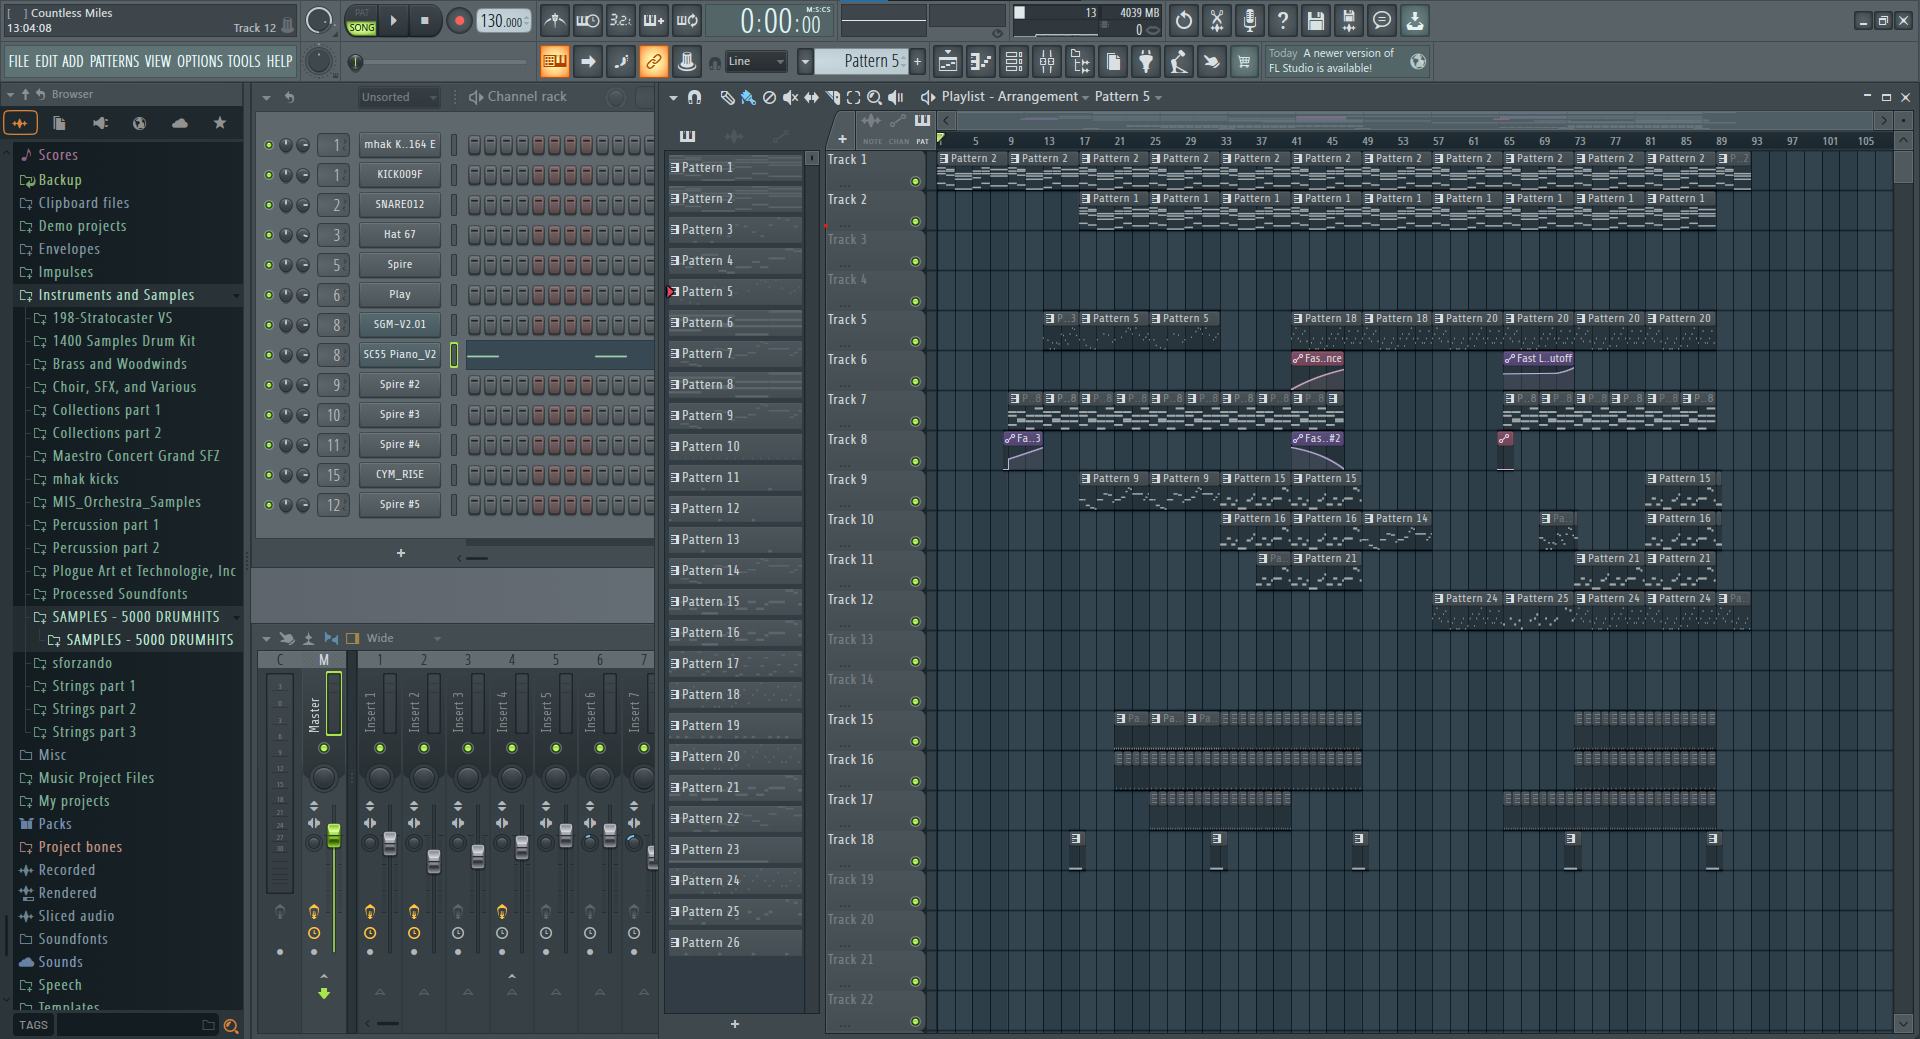This screenshot has width=1920, height=1039.
Task: Add a channel with the plus button
Action: (401, 553)
